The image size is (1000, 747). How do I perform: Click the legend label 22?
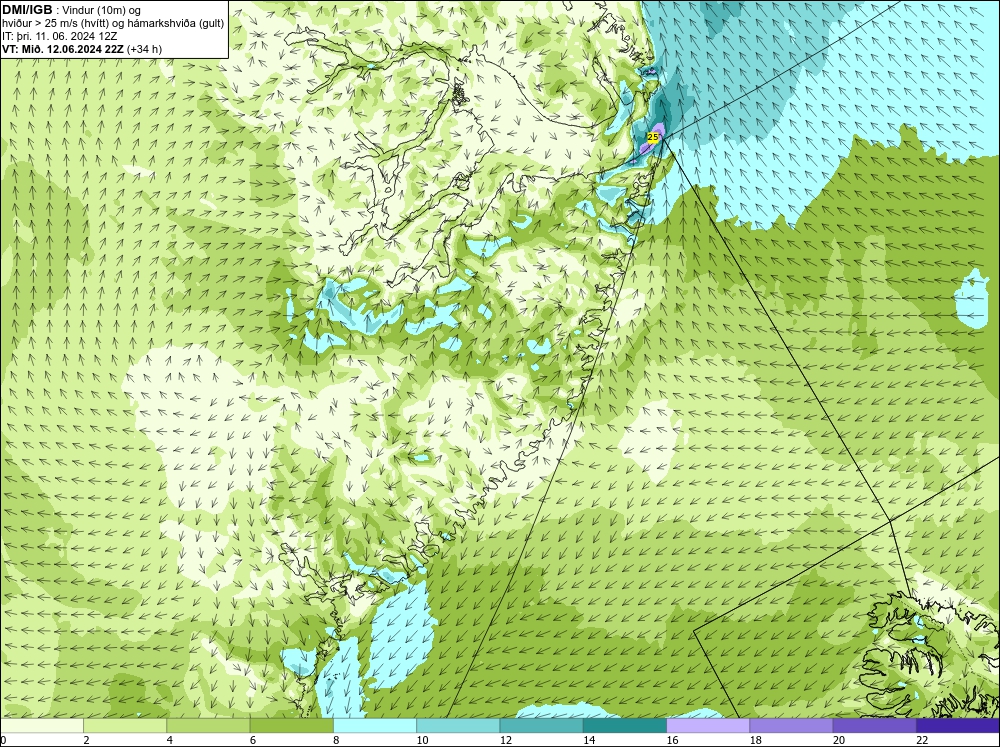click(x=922, y=740)
